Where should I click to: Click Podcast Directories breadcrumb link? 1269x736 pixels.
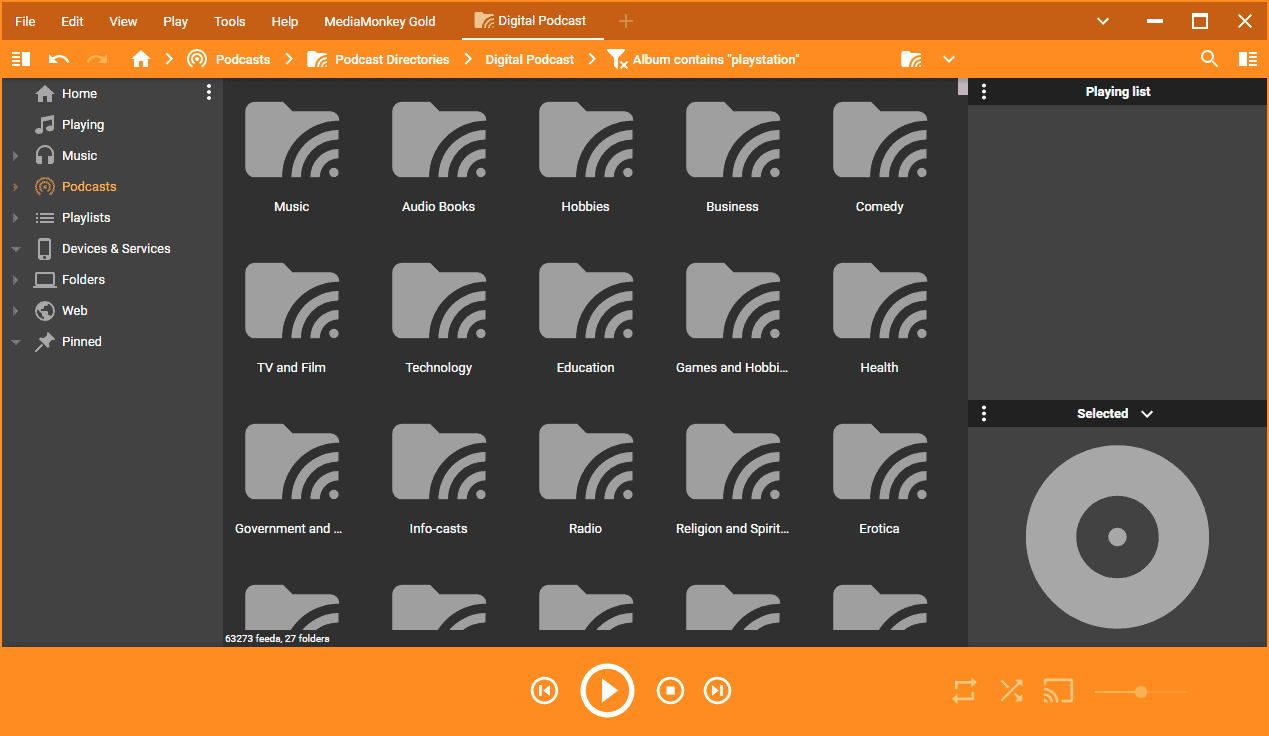tap(392, 59)
